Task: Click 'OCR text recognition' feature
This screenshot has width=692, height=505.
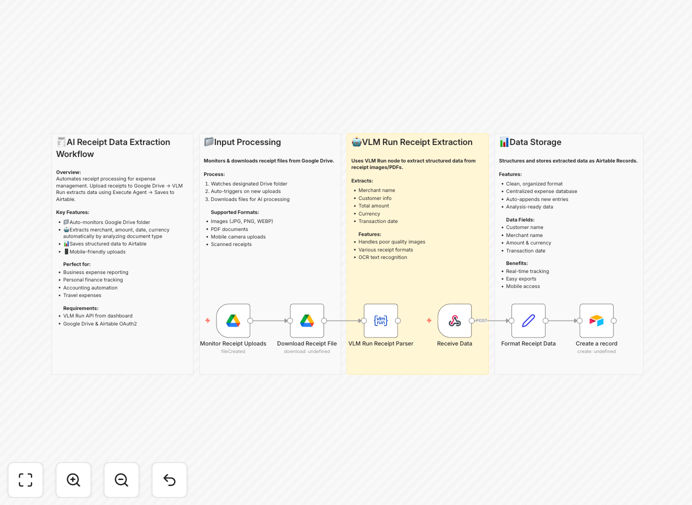Action: coord(383,257)
